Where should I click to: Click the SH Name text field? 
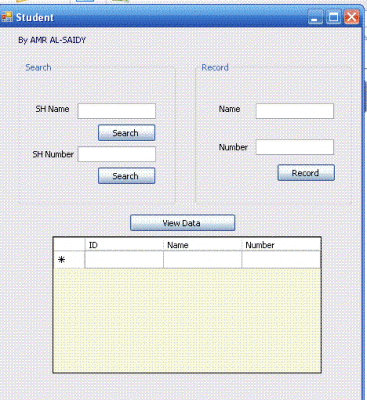point(117,111)
